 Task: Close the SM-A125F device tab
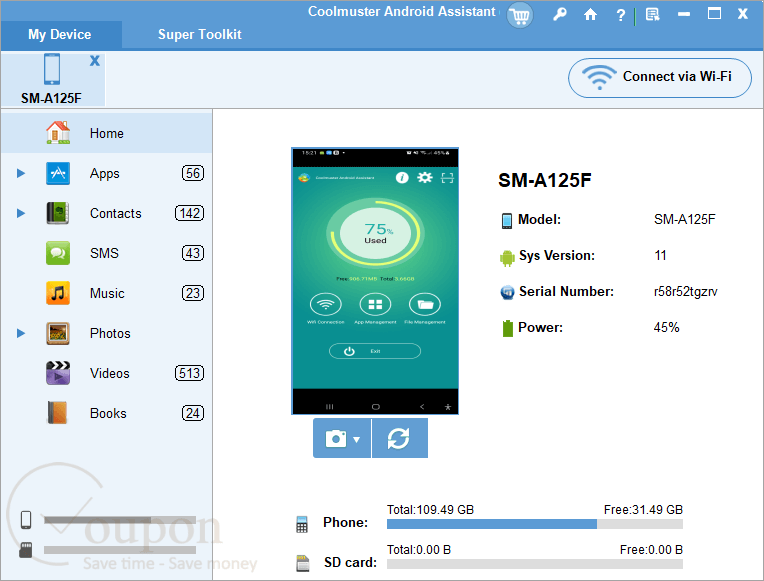coord(95,60)
